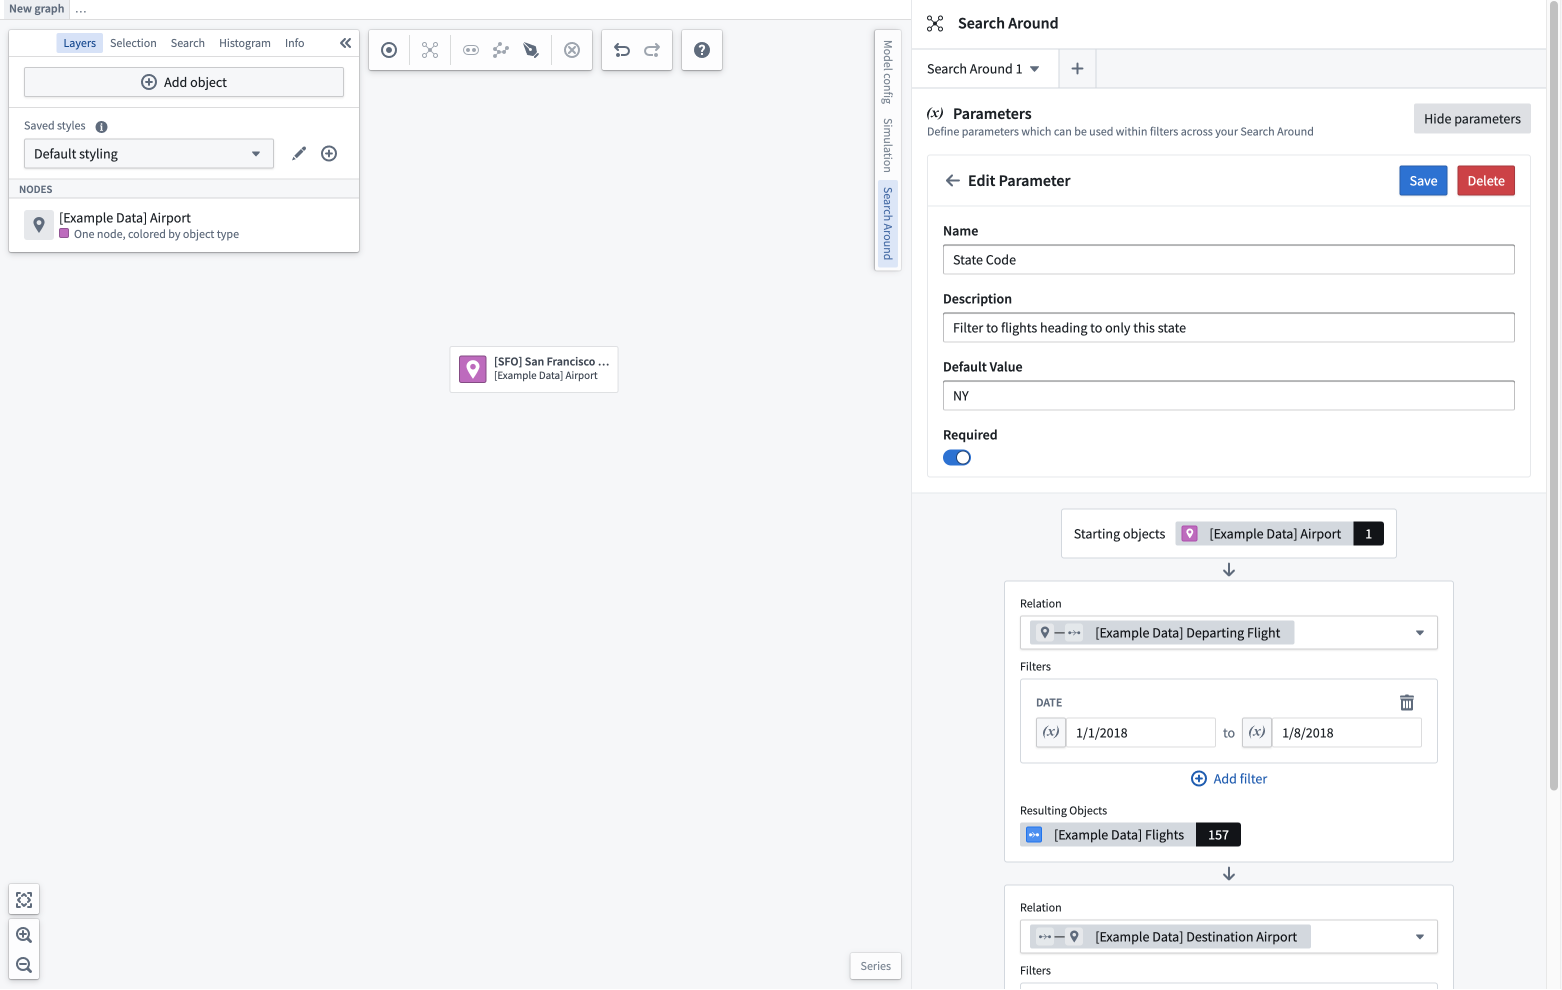Add a new saved style with the plus icon
This screenshot has height=990, width=1562.
point(329,153)
